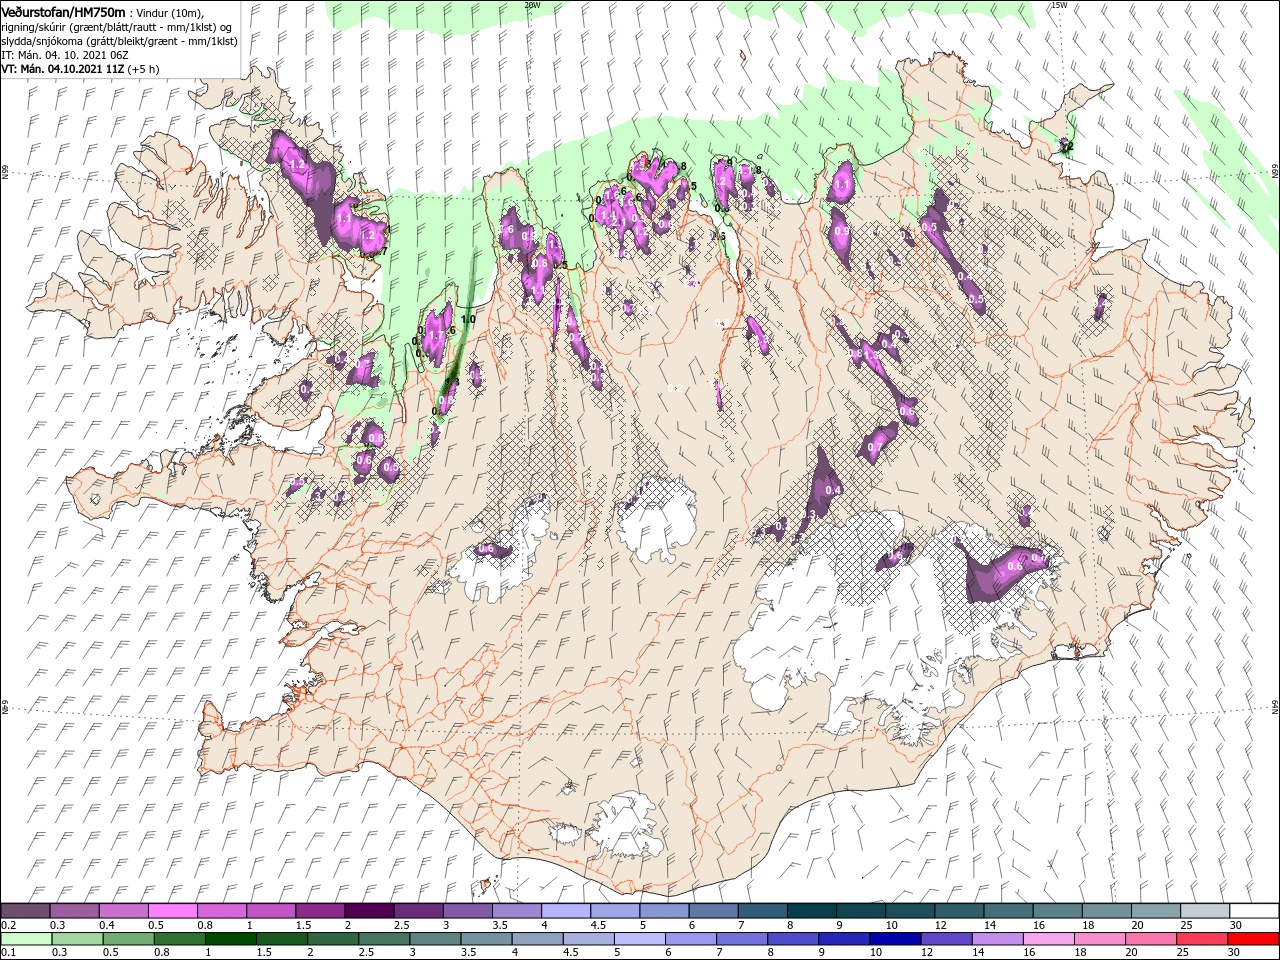Select the 'IT: Mán. 04. 10. 2021 06Z' line
This screenshot has width=1280, height=960.
coord(64,55)
